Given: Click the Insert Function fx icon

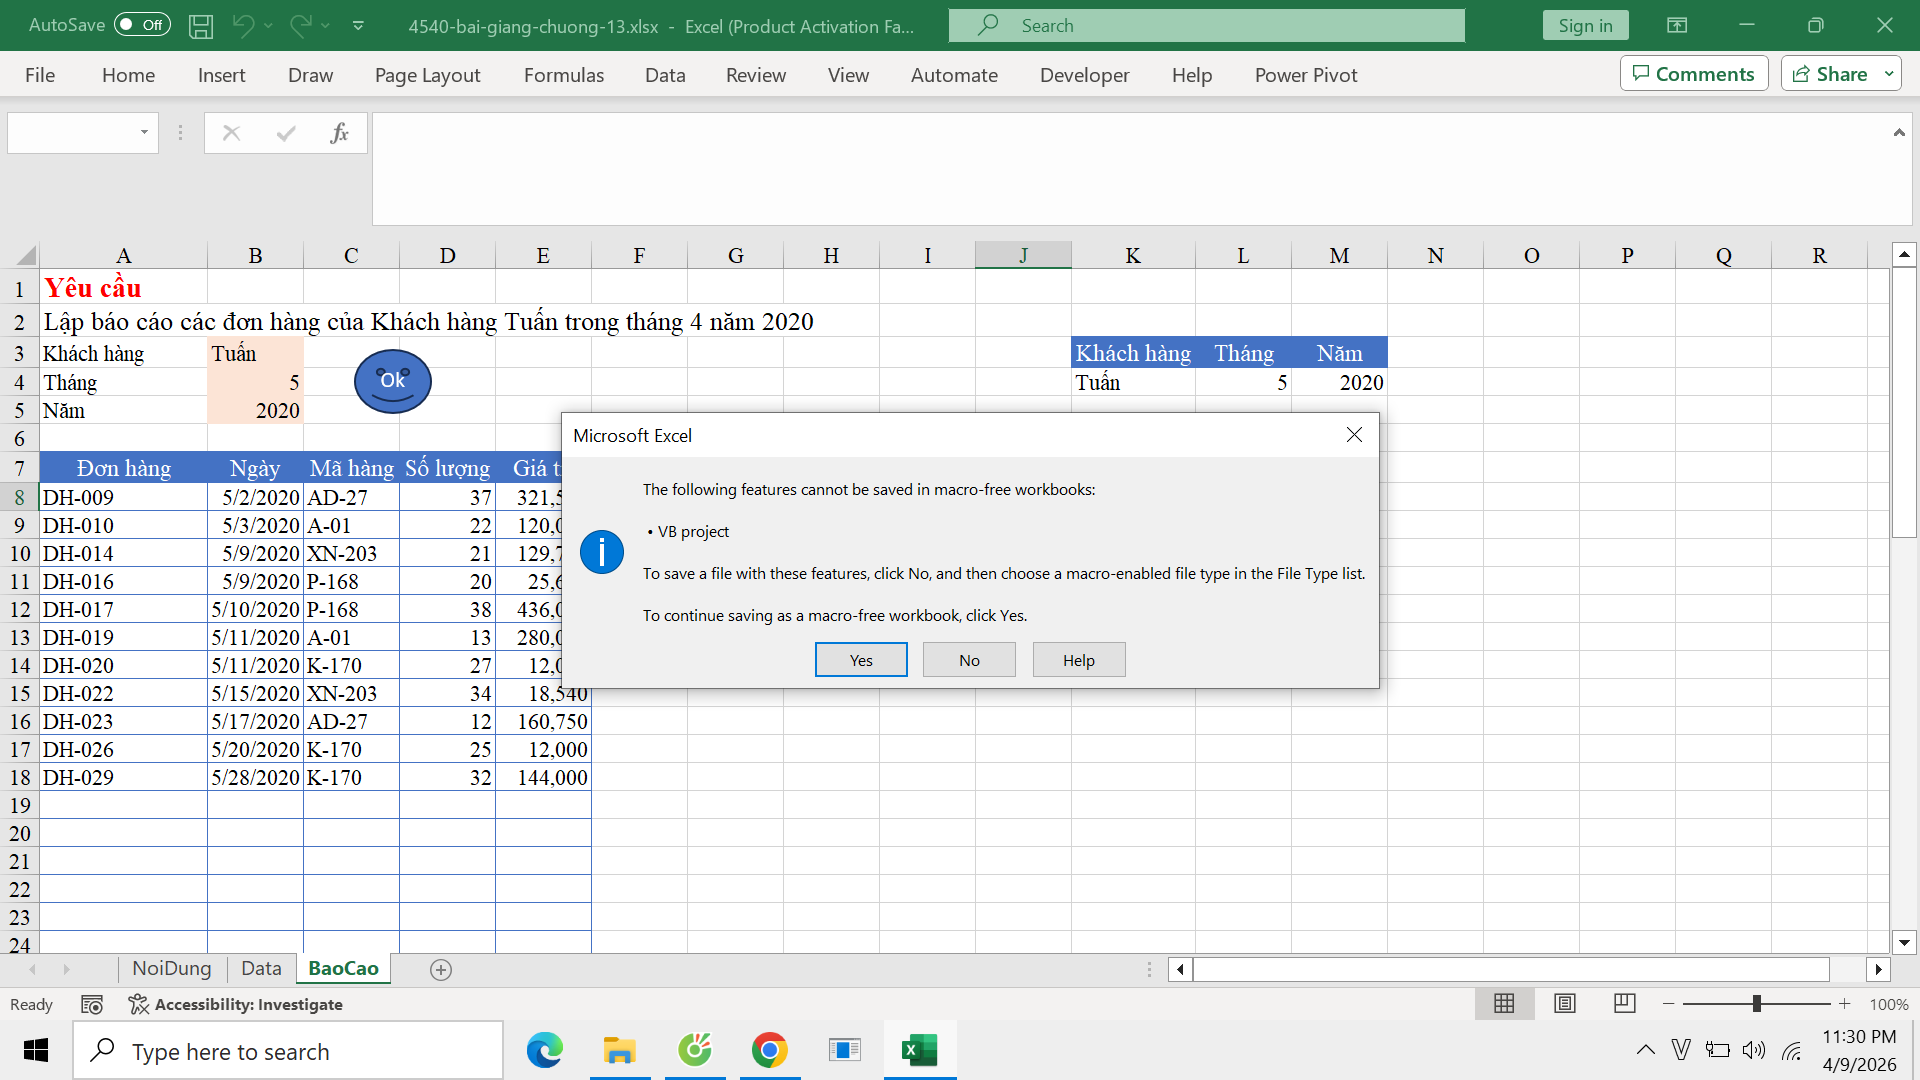Looking at the screenshot, I should click(339, 133).
